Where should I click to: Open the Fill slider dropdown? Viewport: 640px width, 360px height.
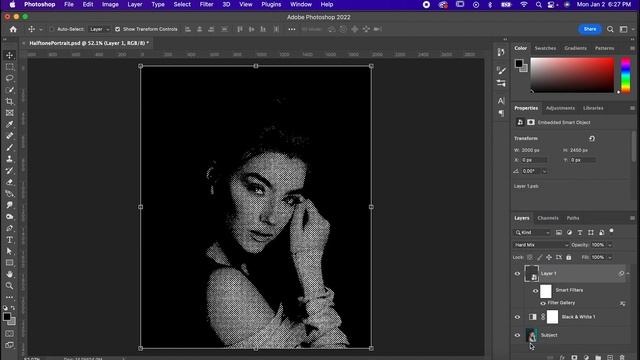(x=610, y=258)
